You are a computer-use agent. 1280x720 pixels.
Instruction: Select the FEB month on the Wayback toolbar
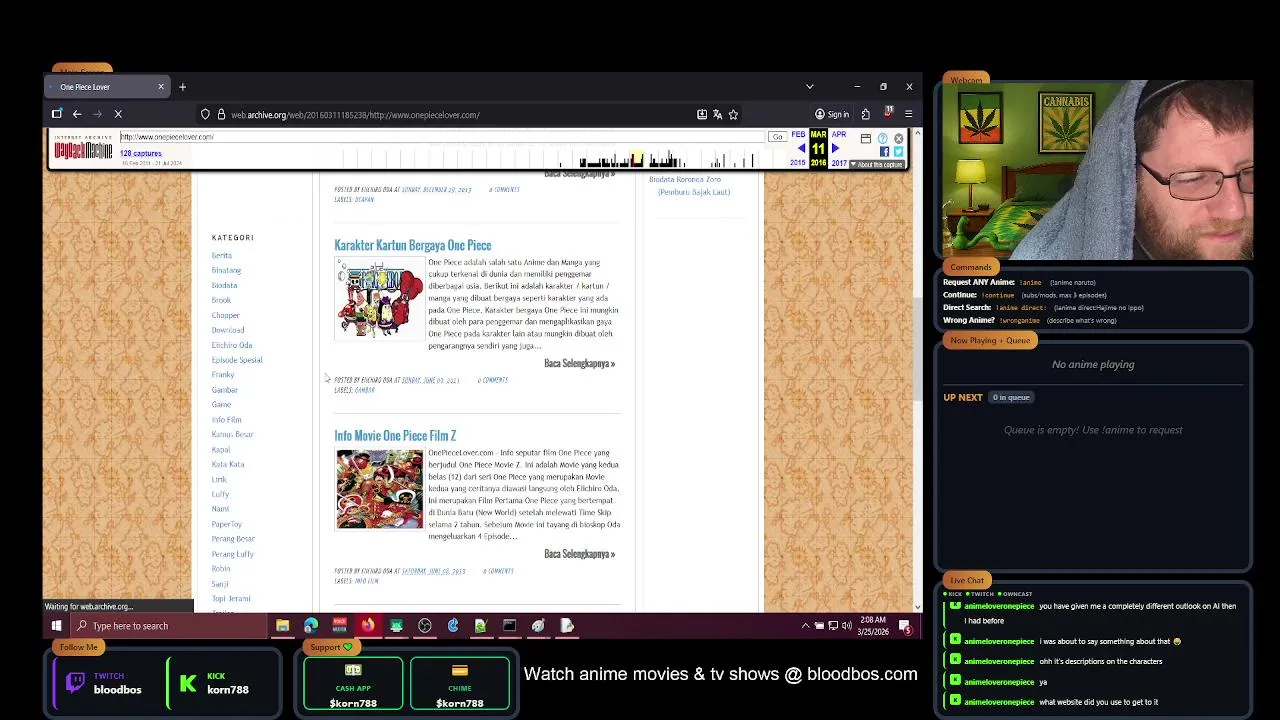pos(798,135)
